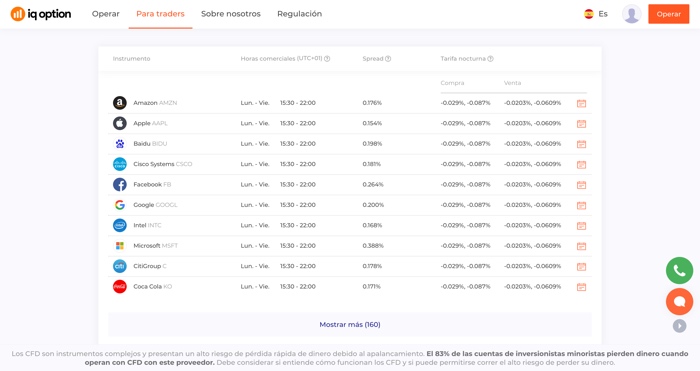Screen dimensions: 700x371
Task: Open the calendar icon in Intel row
Action: (581, 226)
